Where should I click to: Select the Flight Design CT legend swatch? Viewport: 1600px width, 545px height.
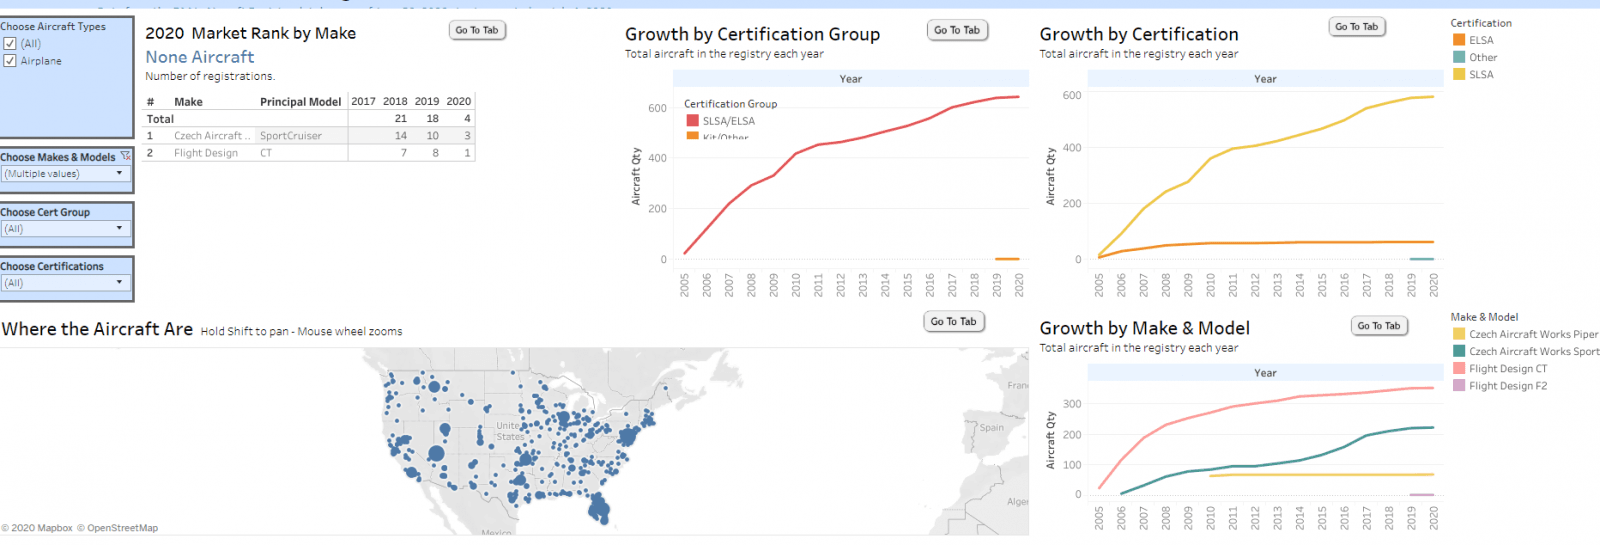pos(1459,369)
